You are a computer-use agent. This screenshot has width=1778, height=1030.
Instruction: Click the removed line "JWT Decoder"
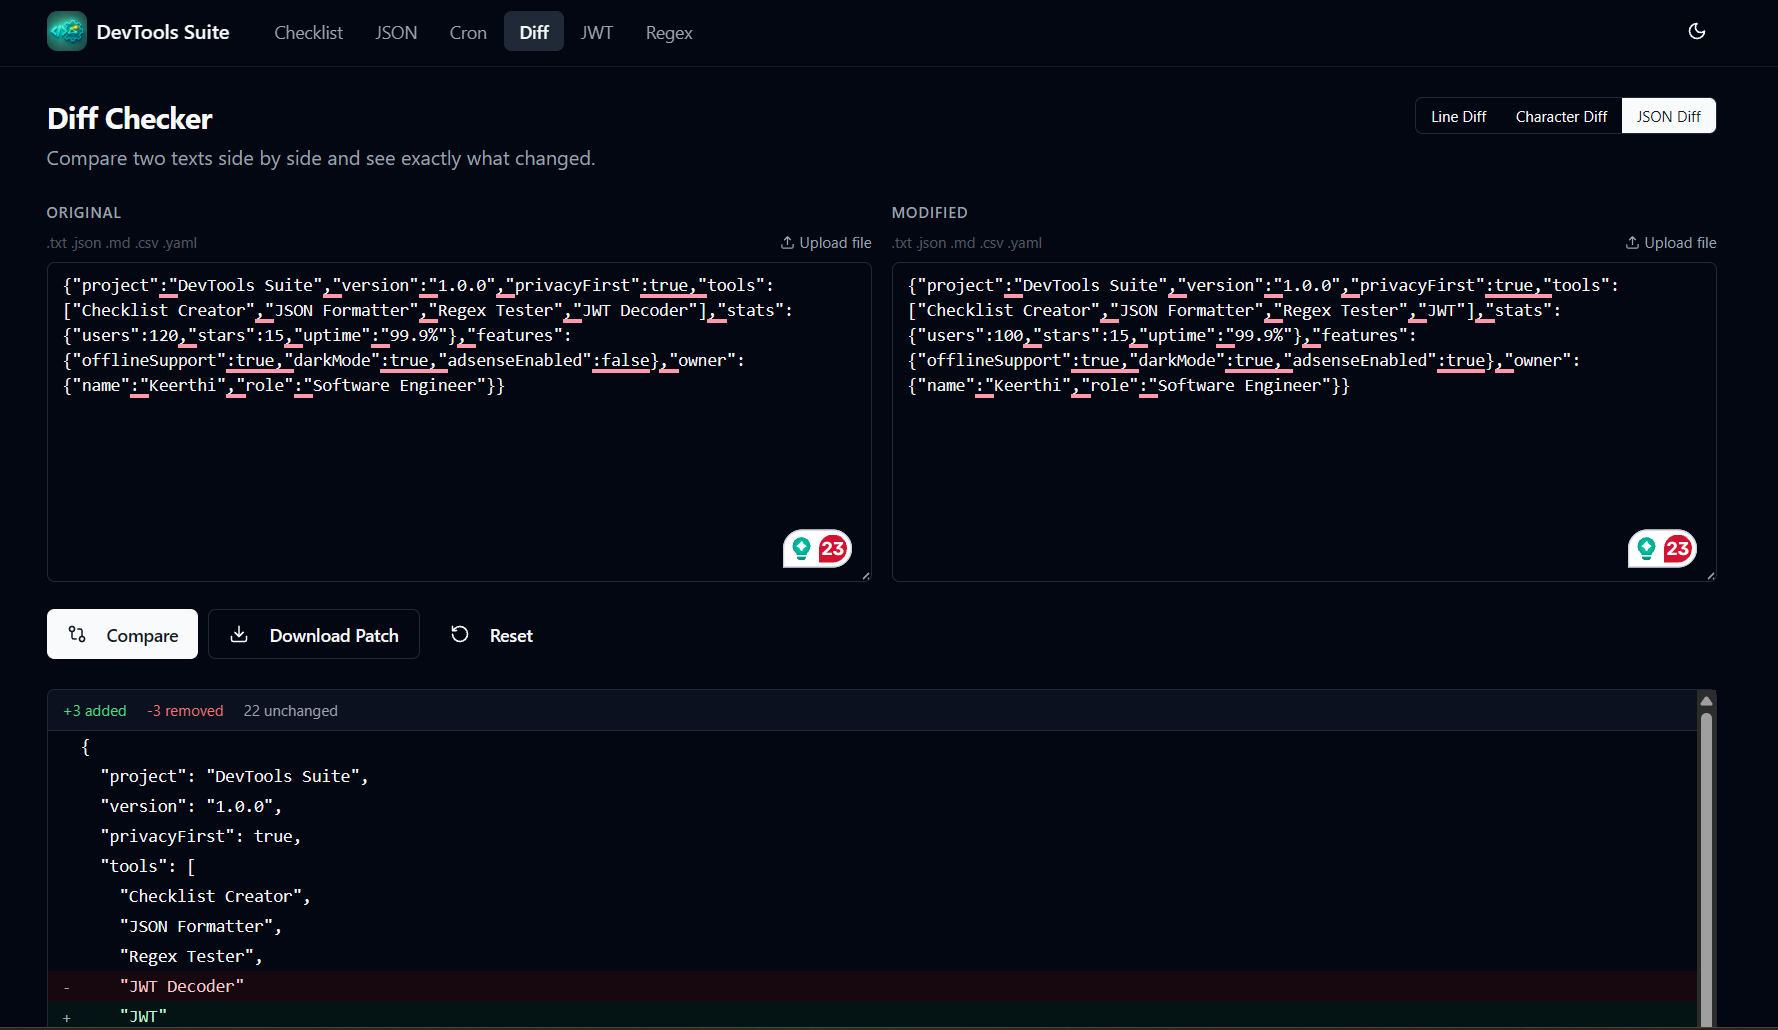(x=872, y=986)
